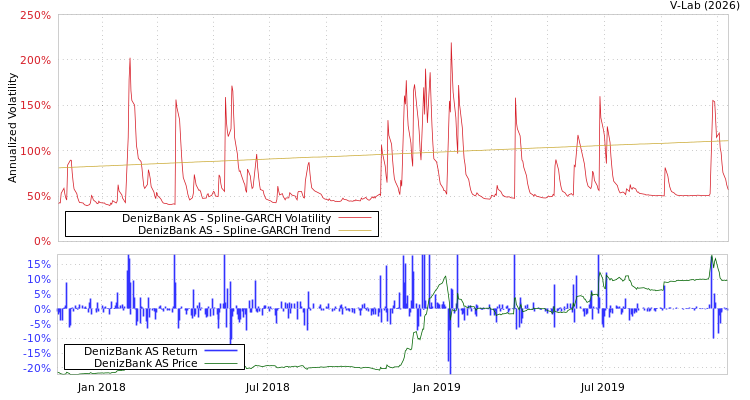Click the blue Return legend line sample
This screenshot has height=400, width=750.
[x=221, y=351]
